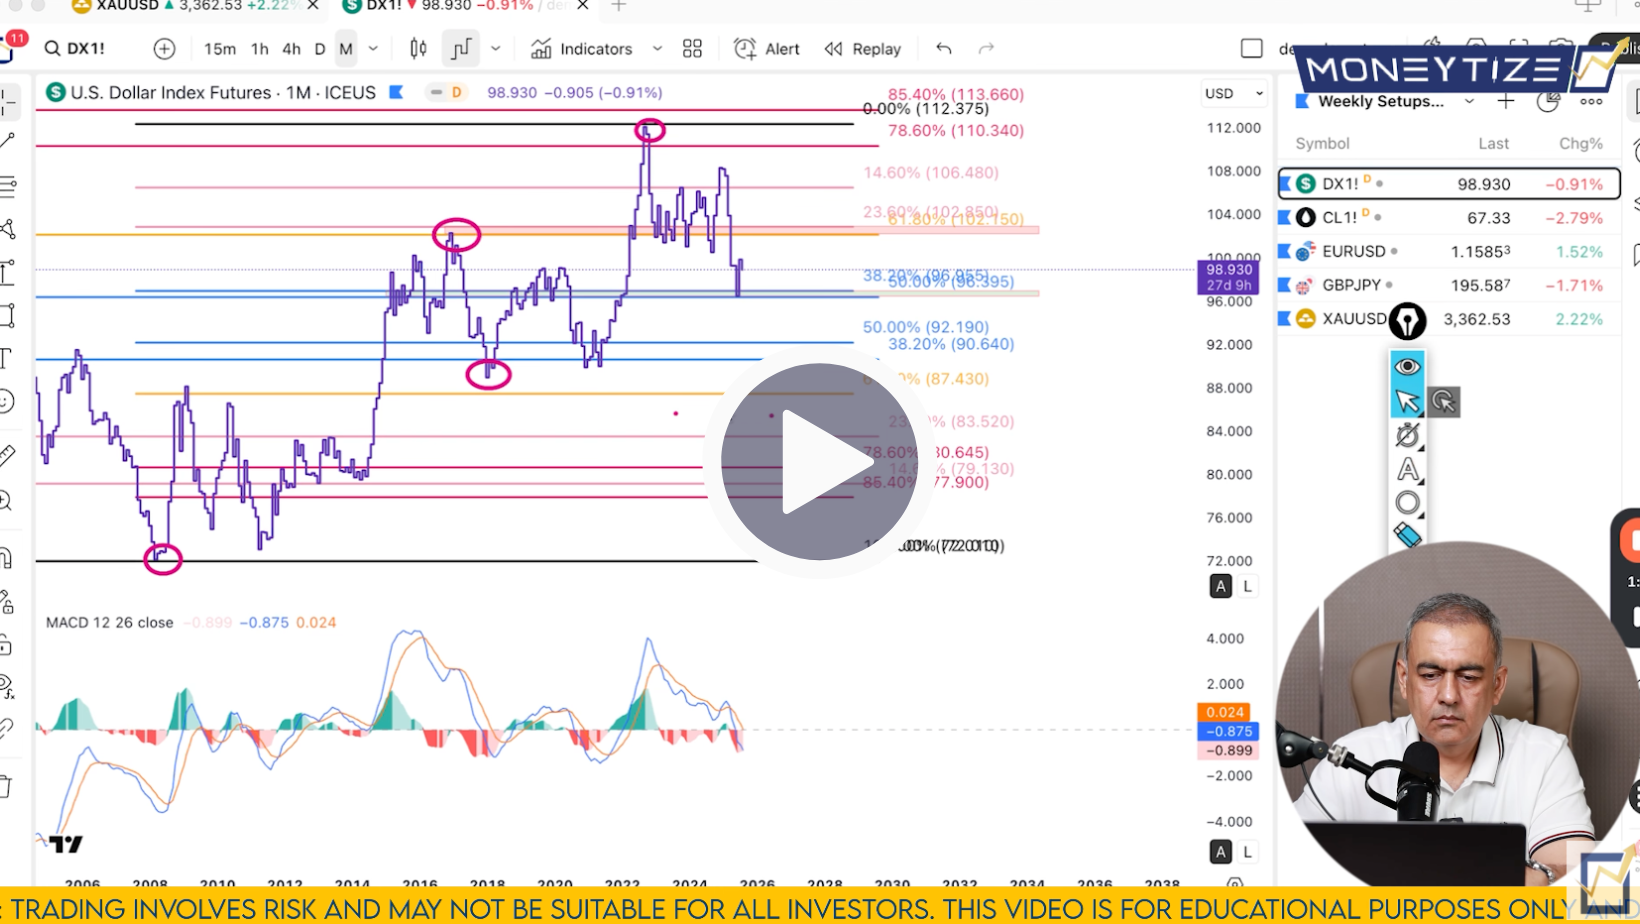1640x924 pixels.
Task: Click the TradingView logo on the chart
Action: (66, 844)
